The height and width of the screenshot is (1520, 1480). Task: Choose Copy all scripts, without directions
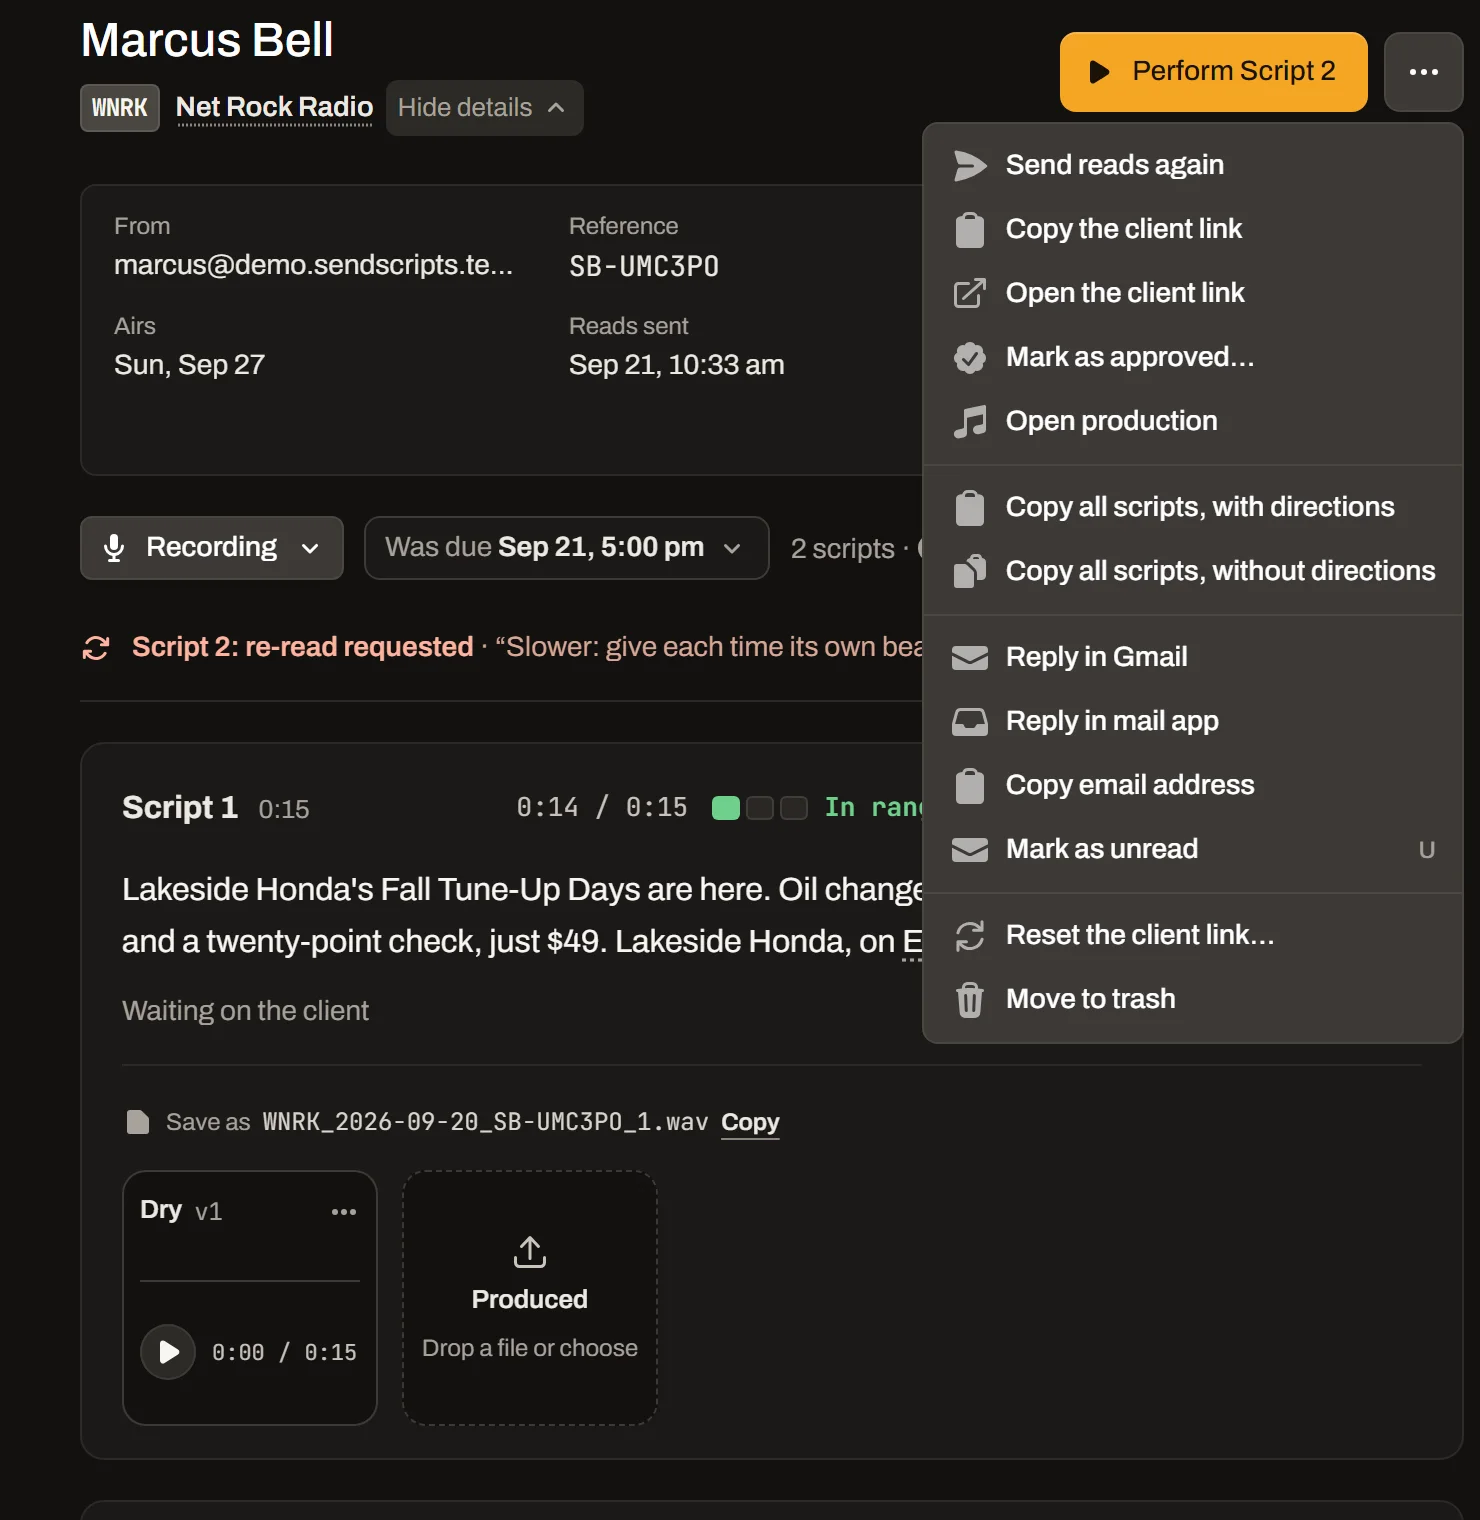click(x=1192, y=571)
